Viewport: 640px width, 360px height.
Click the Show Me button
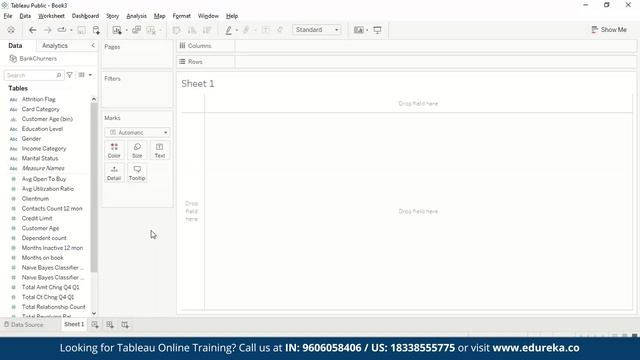pos(609,30)
